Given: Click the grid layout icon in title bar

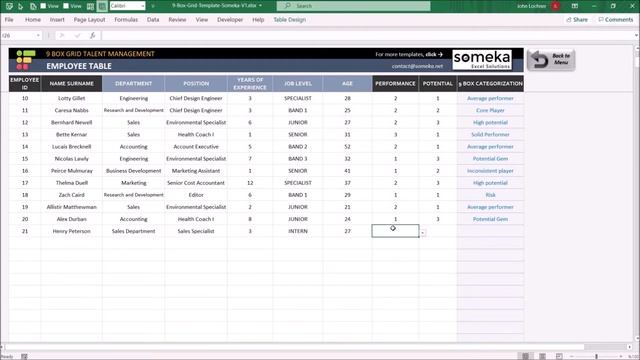Looking at the screenshot, I should pos(91,6).
